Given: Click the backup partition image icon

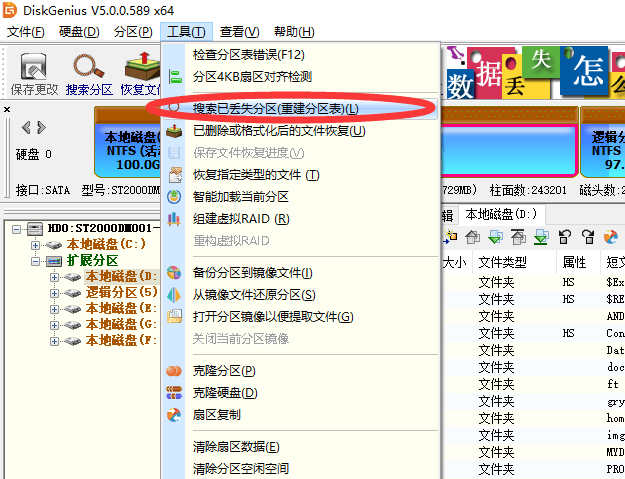Looking at the screenshot, I should (x=174, y=273).
